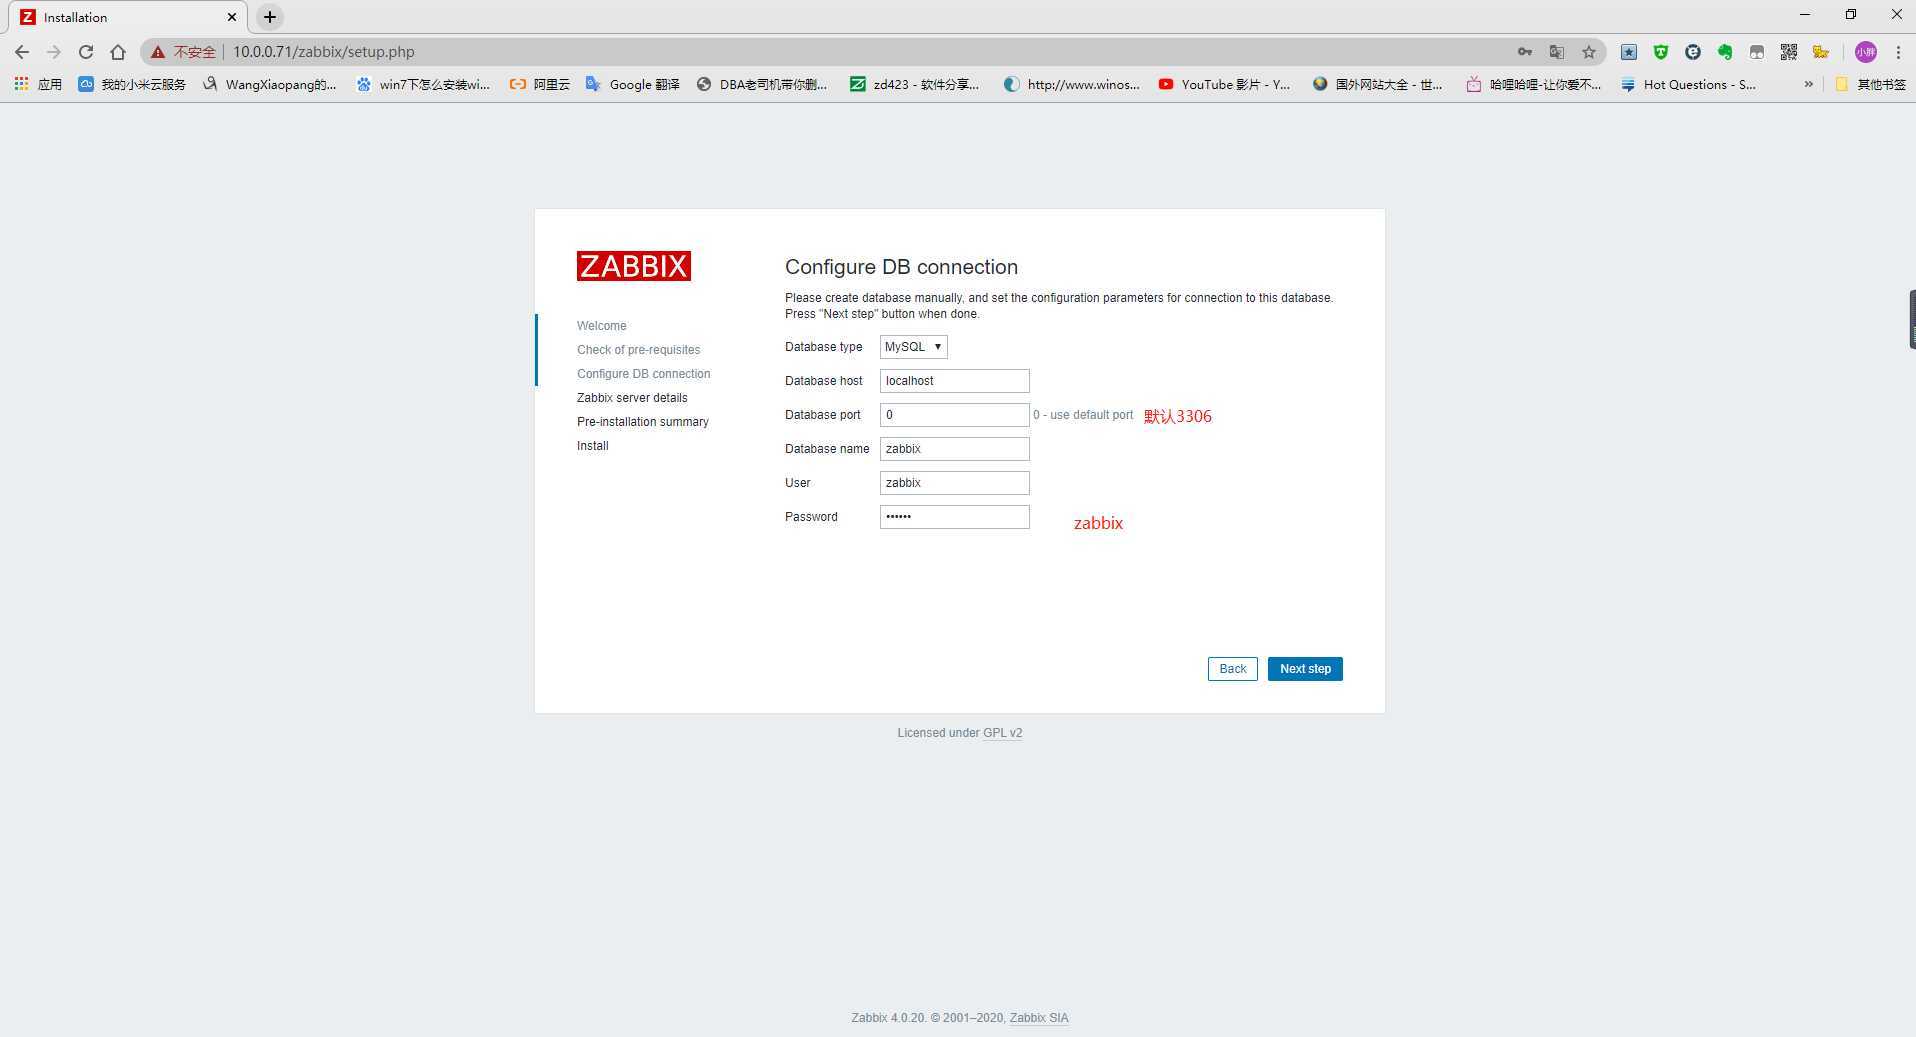Click the Back button
Screen dimensions: 1916x1037
1232,669
